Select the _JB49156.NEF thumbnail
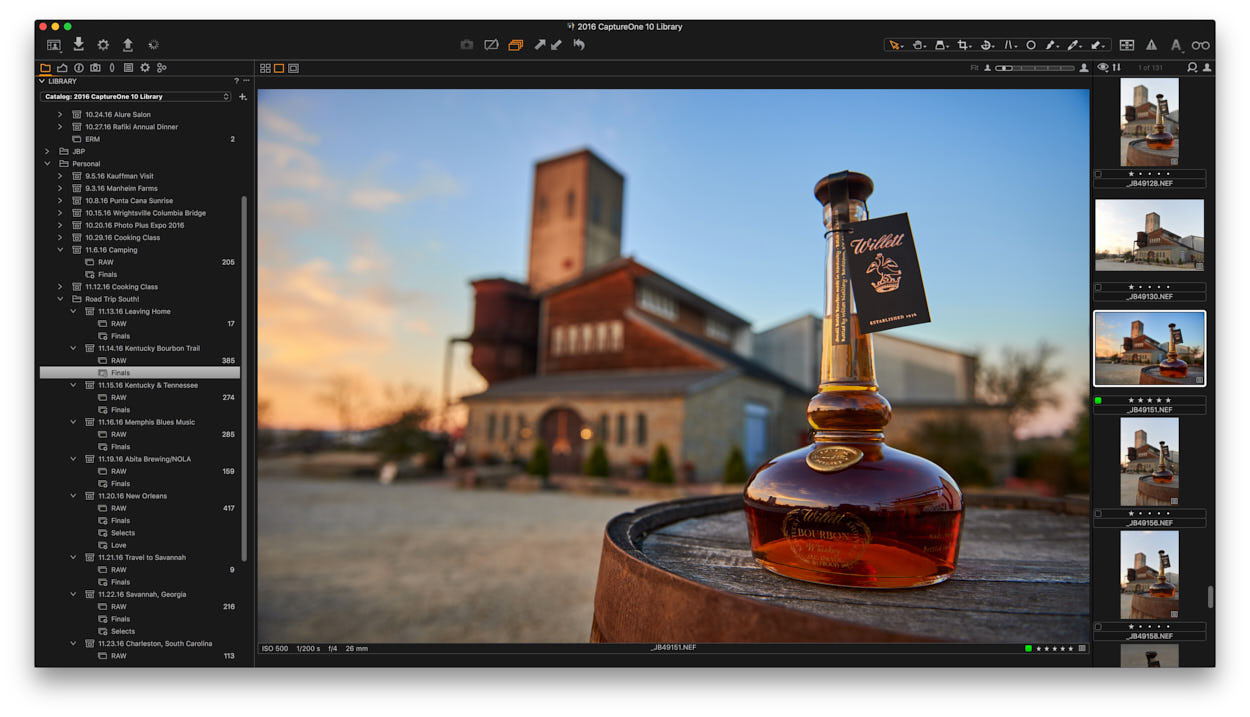Image resolution: width=1250 pixels, height=717 pixels. [1149, 461]
